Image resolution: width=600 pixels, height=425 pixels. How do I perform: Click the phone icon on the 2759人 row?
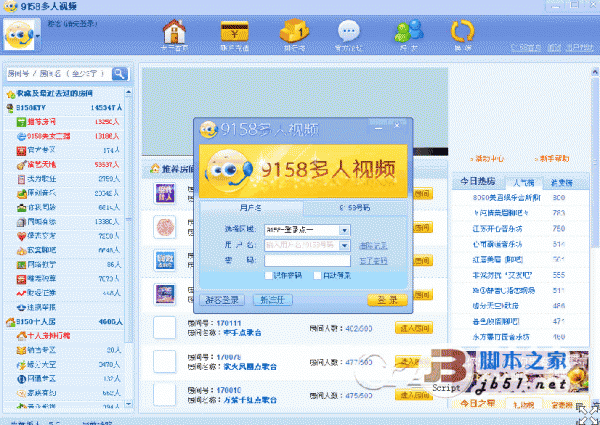pos(21,179)
